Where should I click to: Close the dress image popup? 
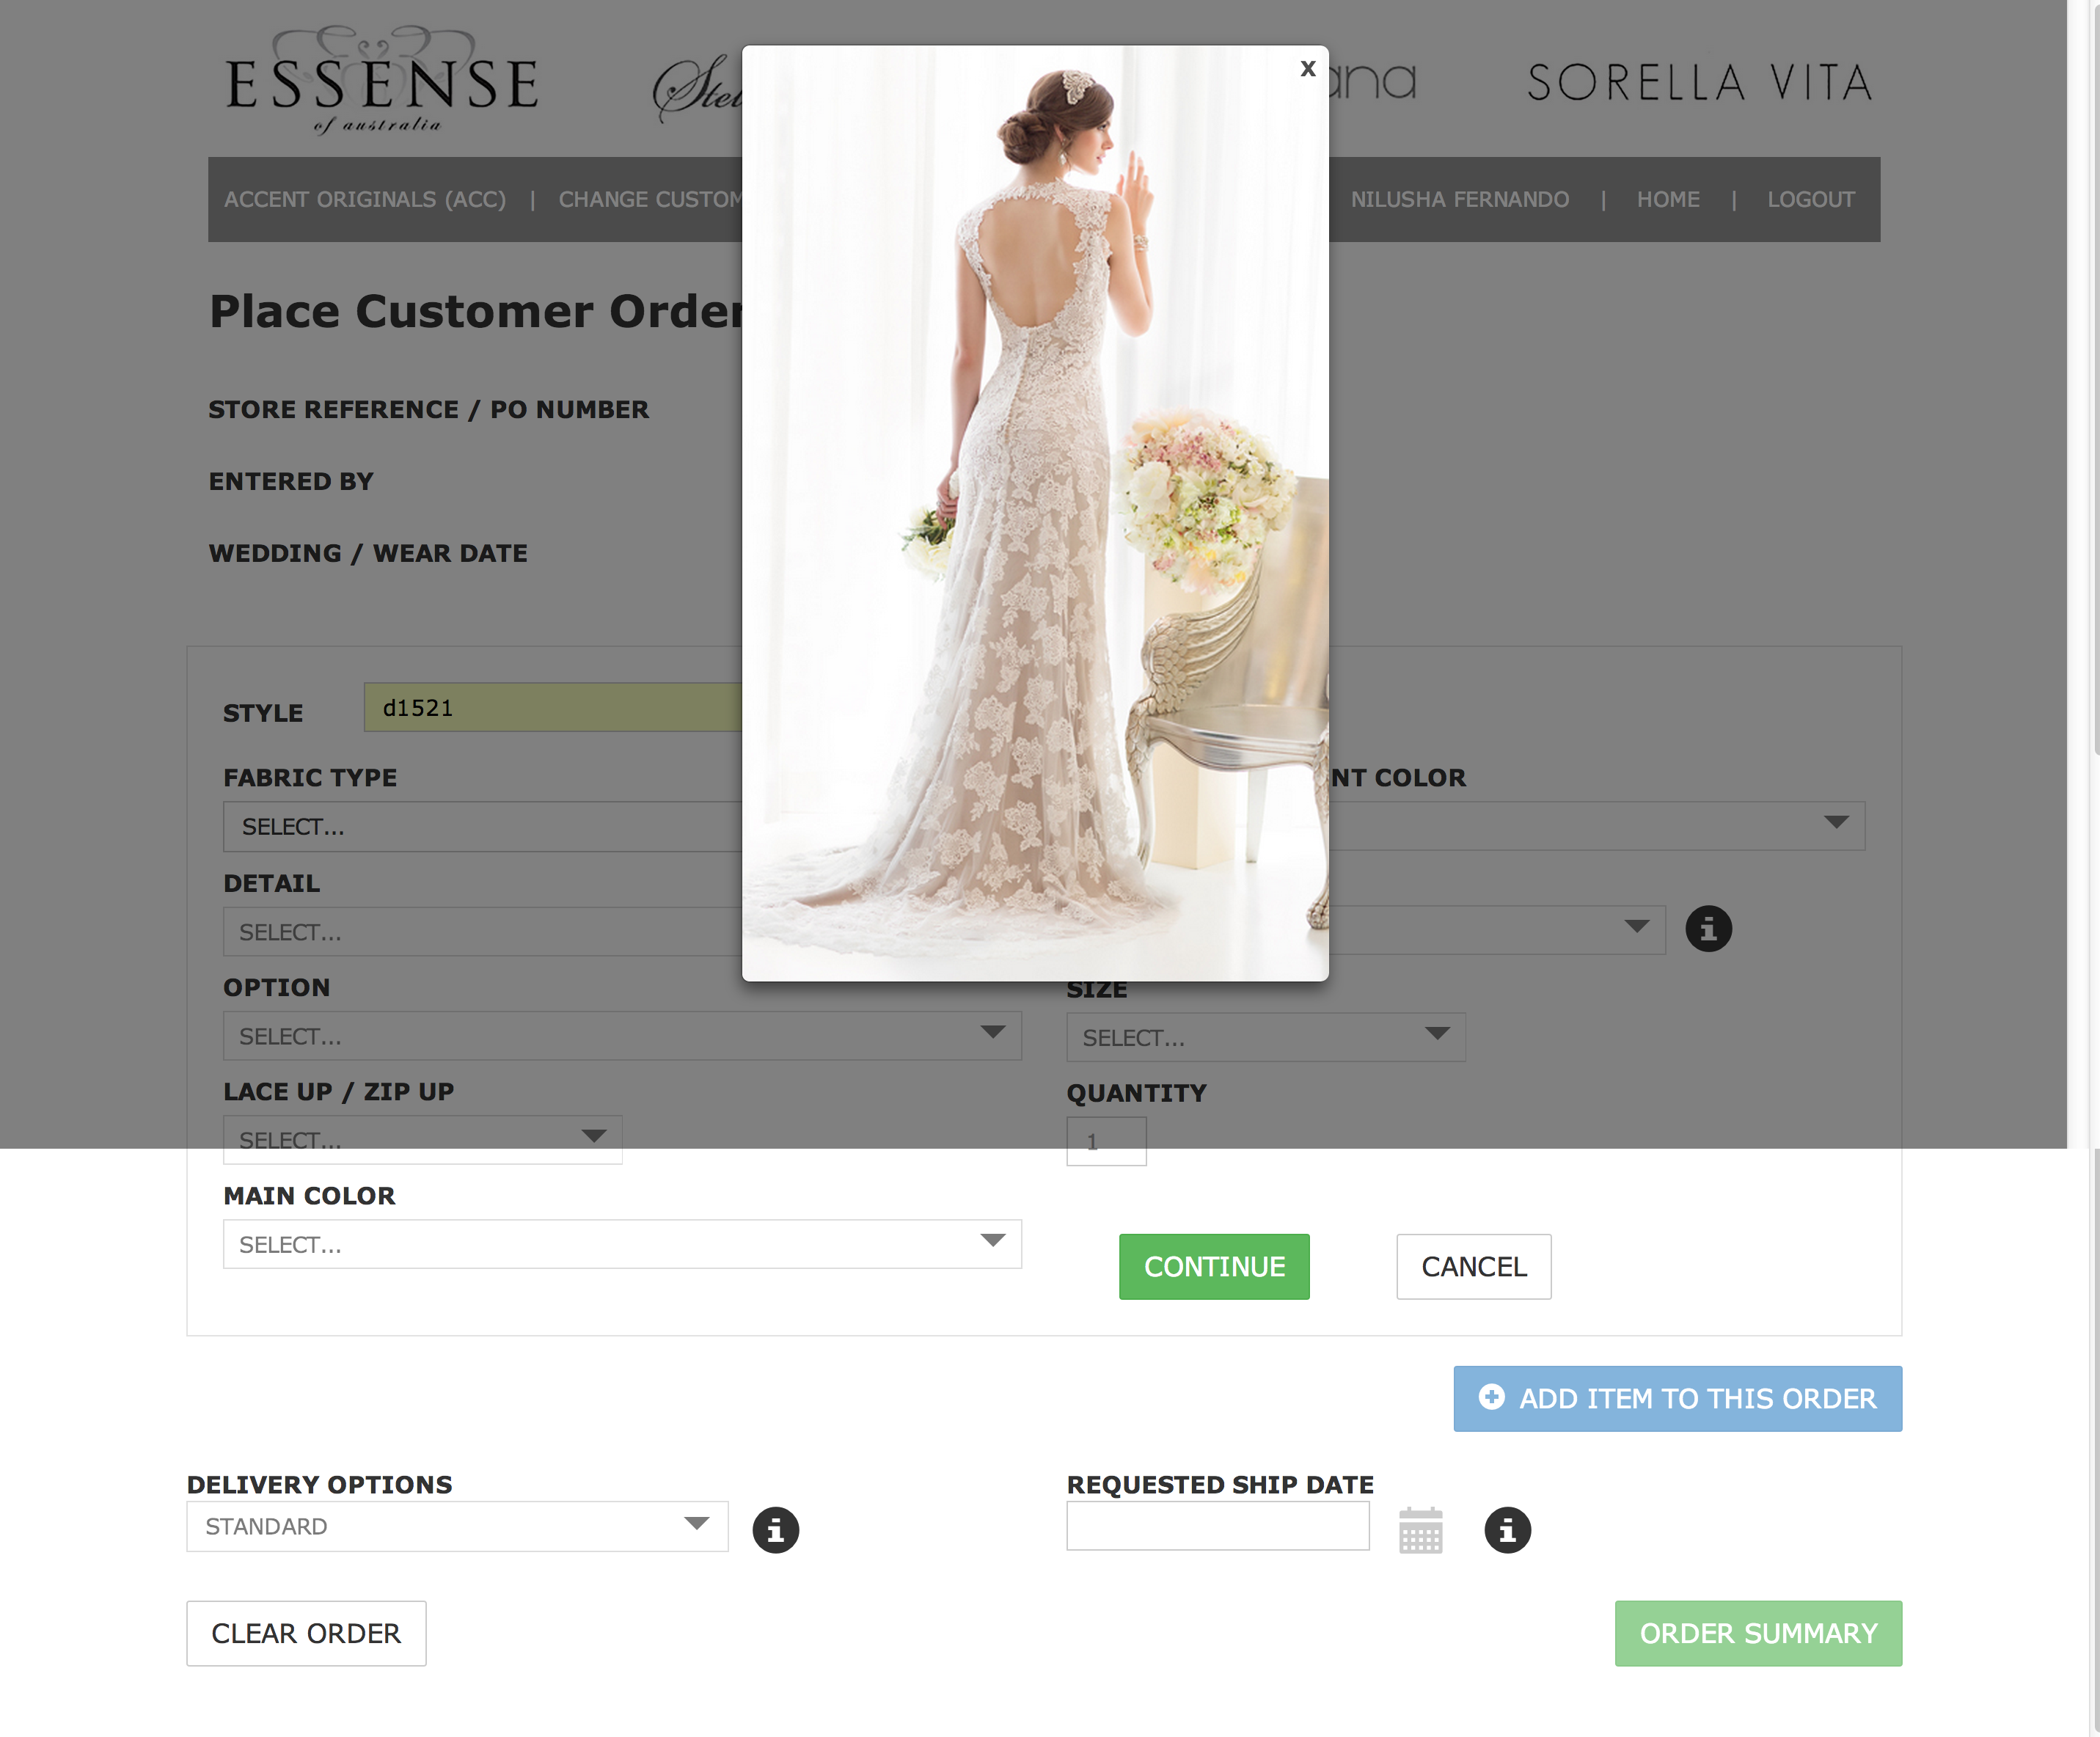[1307, 69]
